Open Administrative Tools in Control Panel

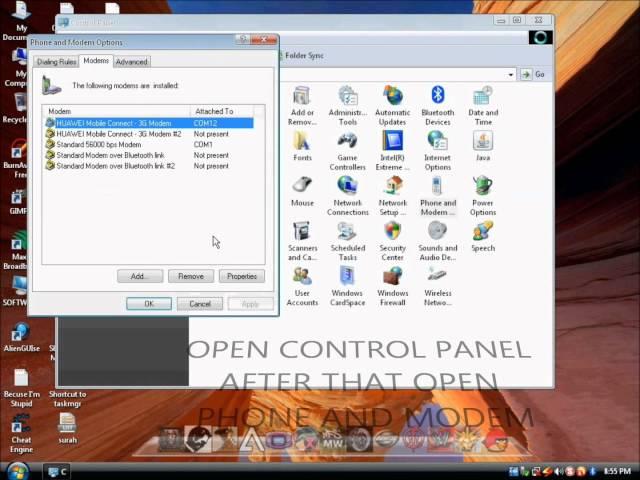[347, 105]
